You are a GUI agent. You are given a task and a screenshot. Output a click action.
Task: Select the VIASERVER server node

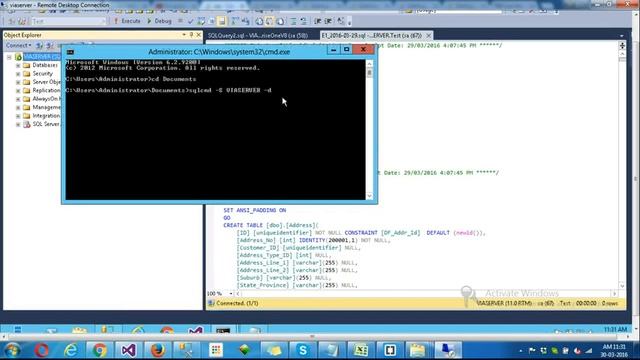click(x=42, y=57)
